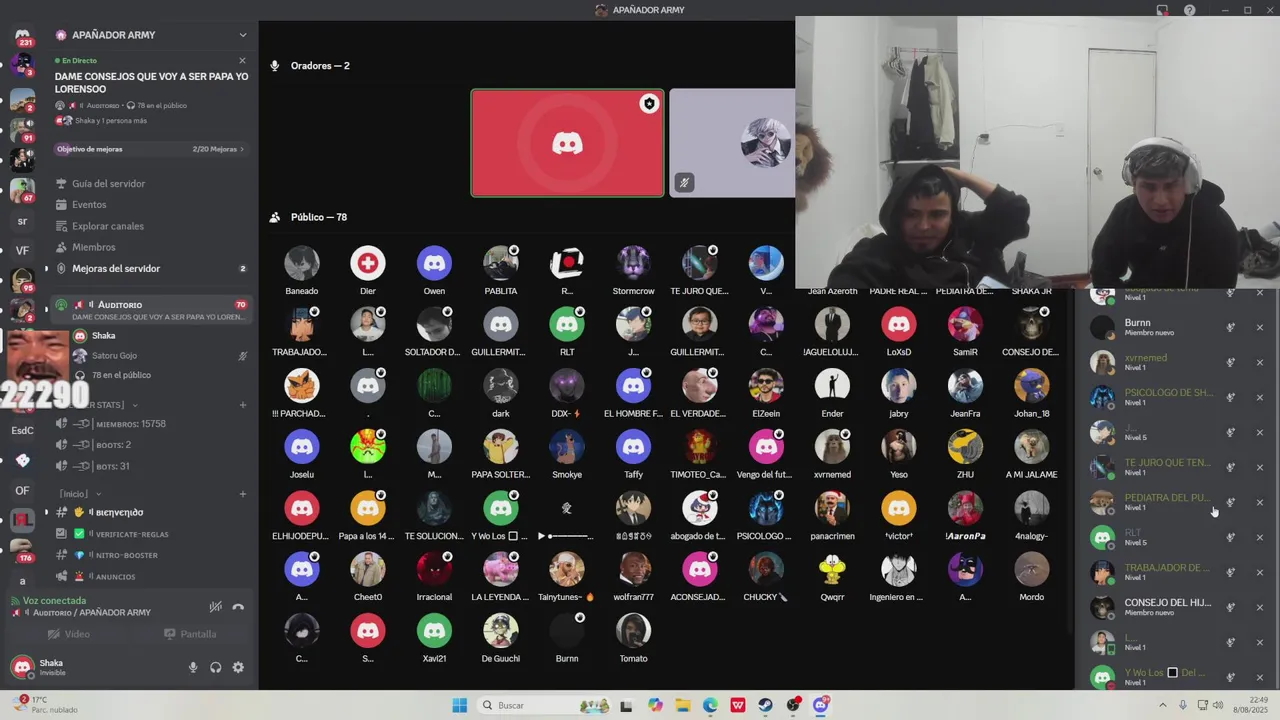Open the OF server
1280x720 pixels.
[x=22, y=490]
